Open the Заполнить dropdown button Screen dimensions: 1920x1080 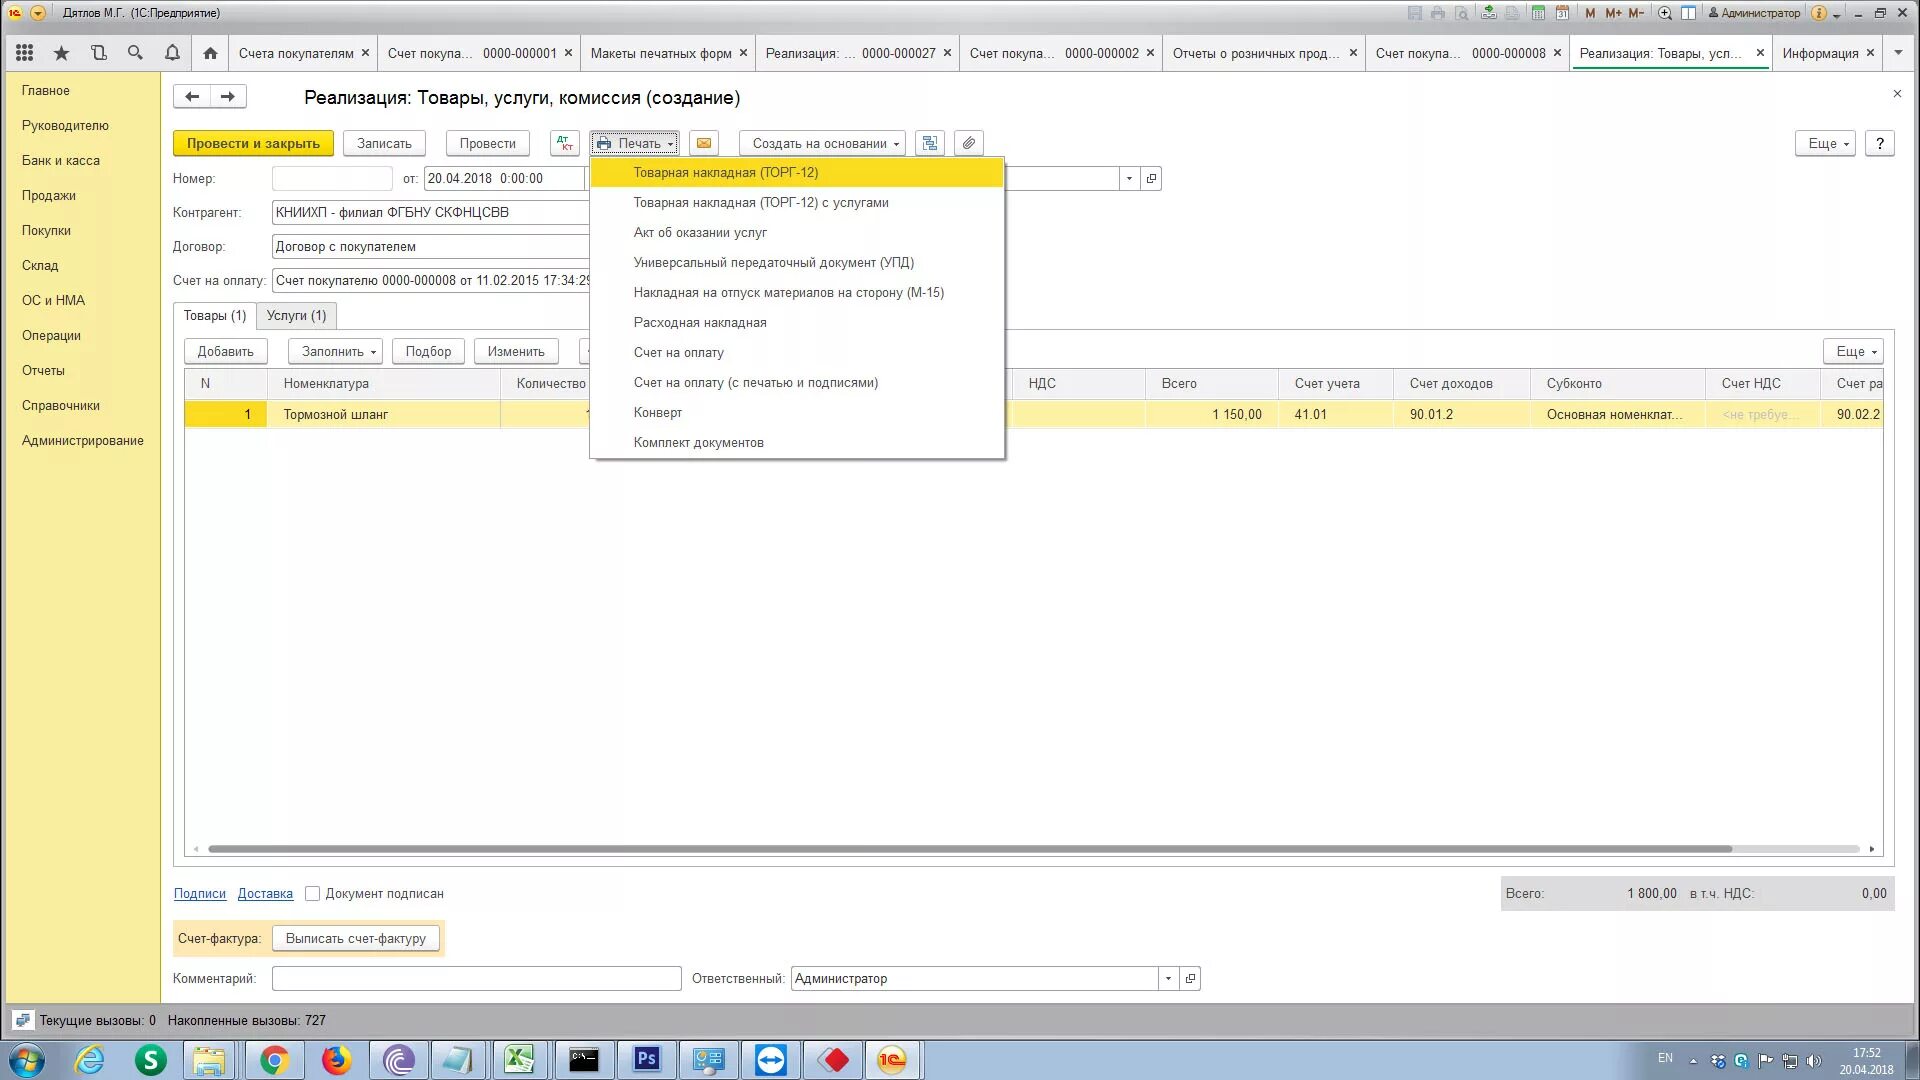click(x=335, y=351)
